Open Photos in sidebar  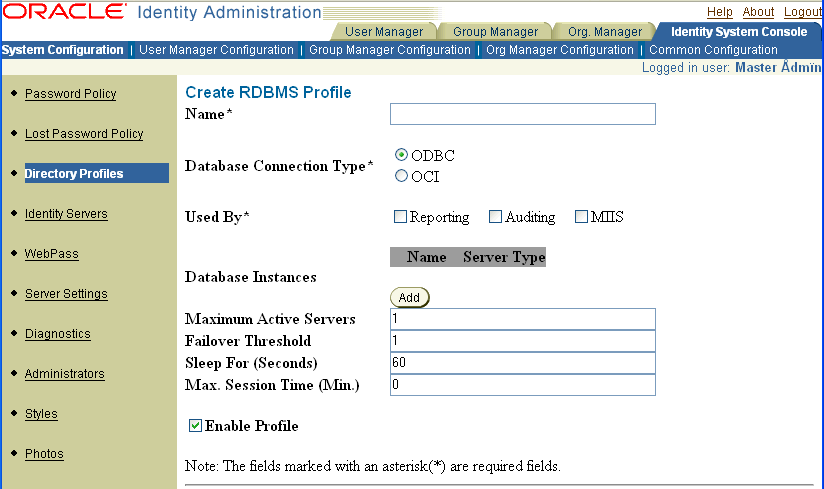point(44,453)
